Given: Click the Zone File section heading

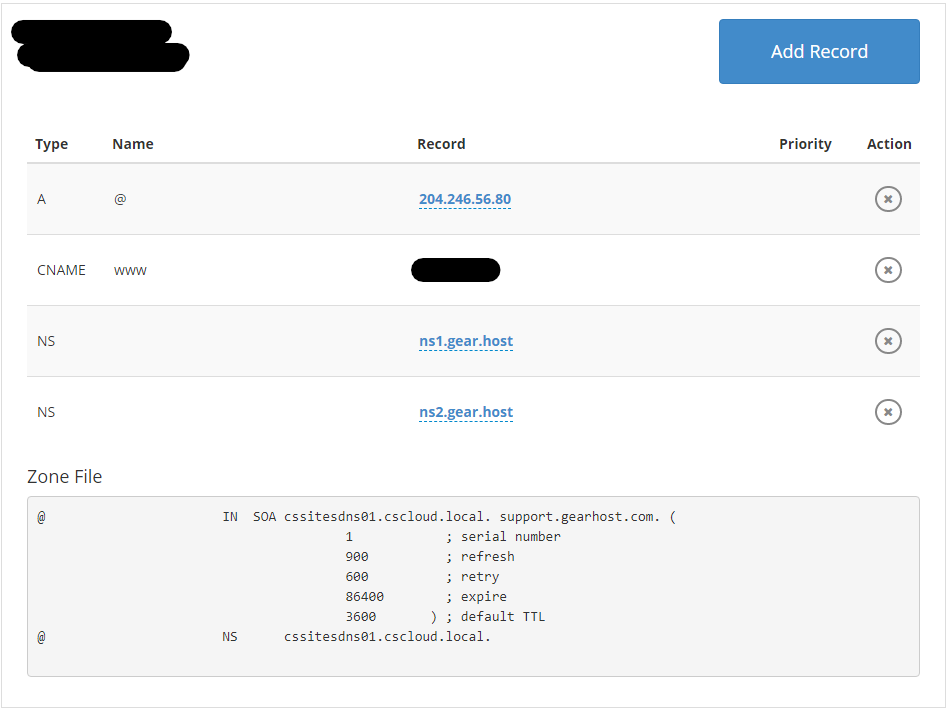Looking at the screenshot, I should [64, 476].
